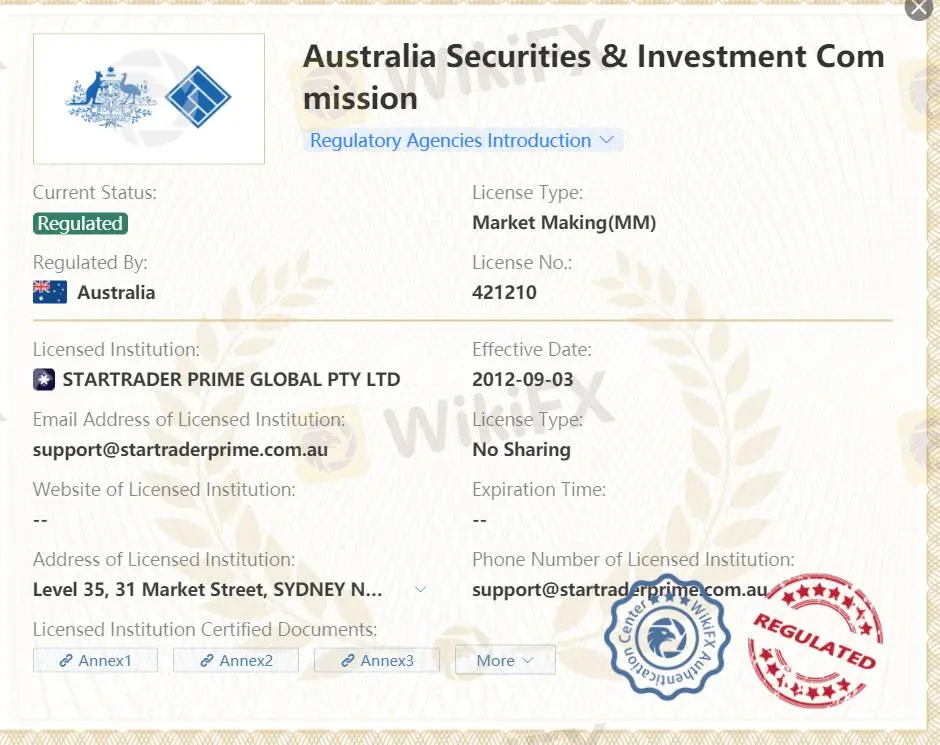940x745 pixels.
Task: Click the email under Email Address of Licensed Institution
Action: [x=180, y=449]
